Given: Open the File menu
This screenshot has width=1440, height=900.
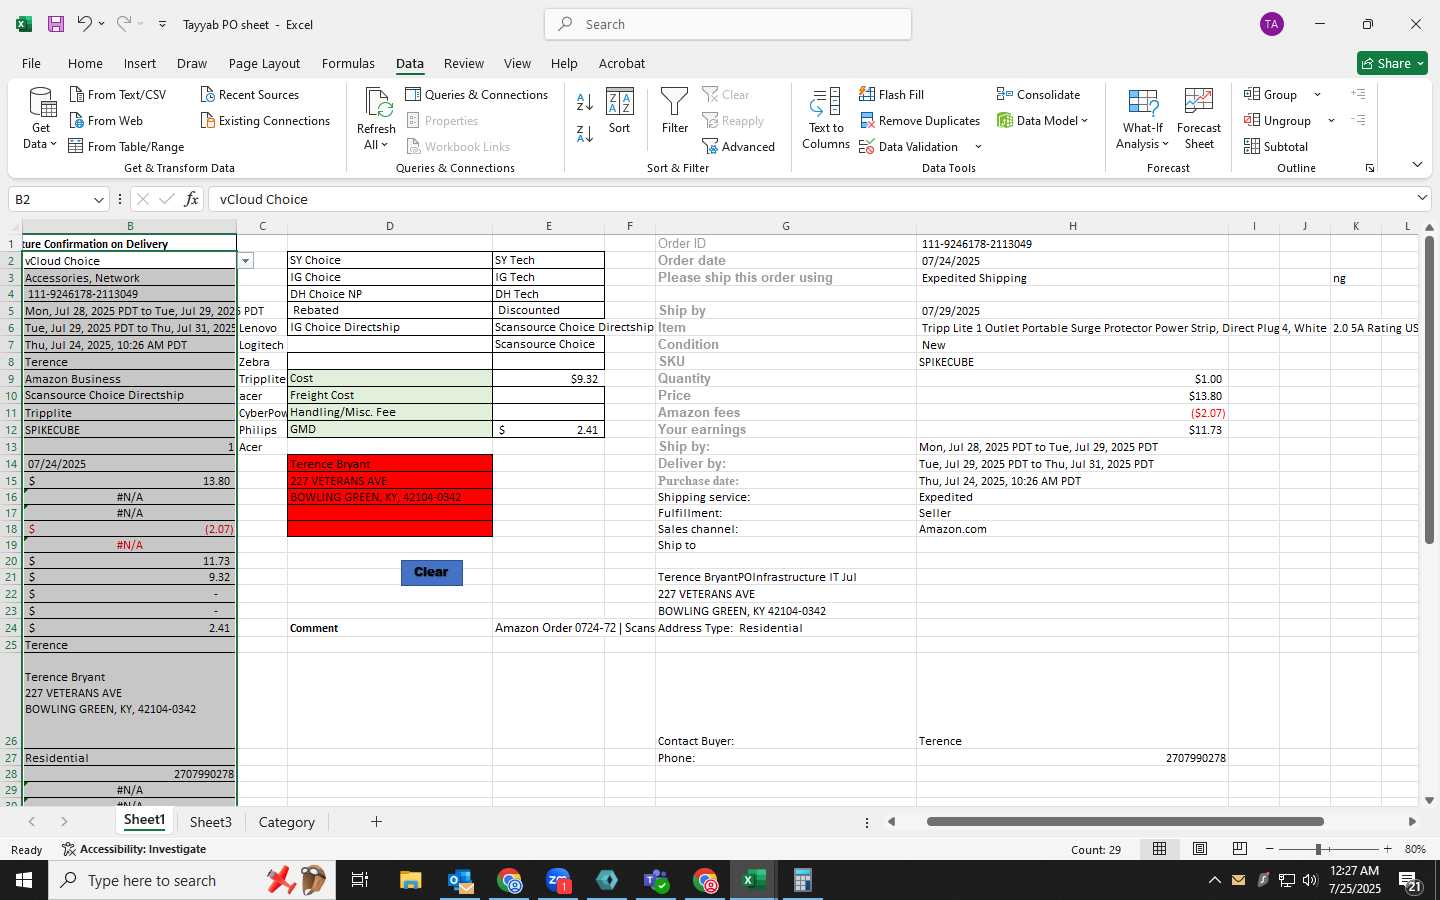Looking at the screenshot, I should [x=31, y=63].
